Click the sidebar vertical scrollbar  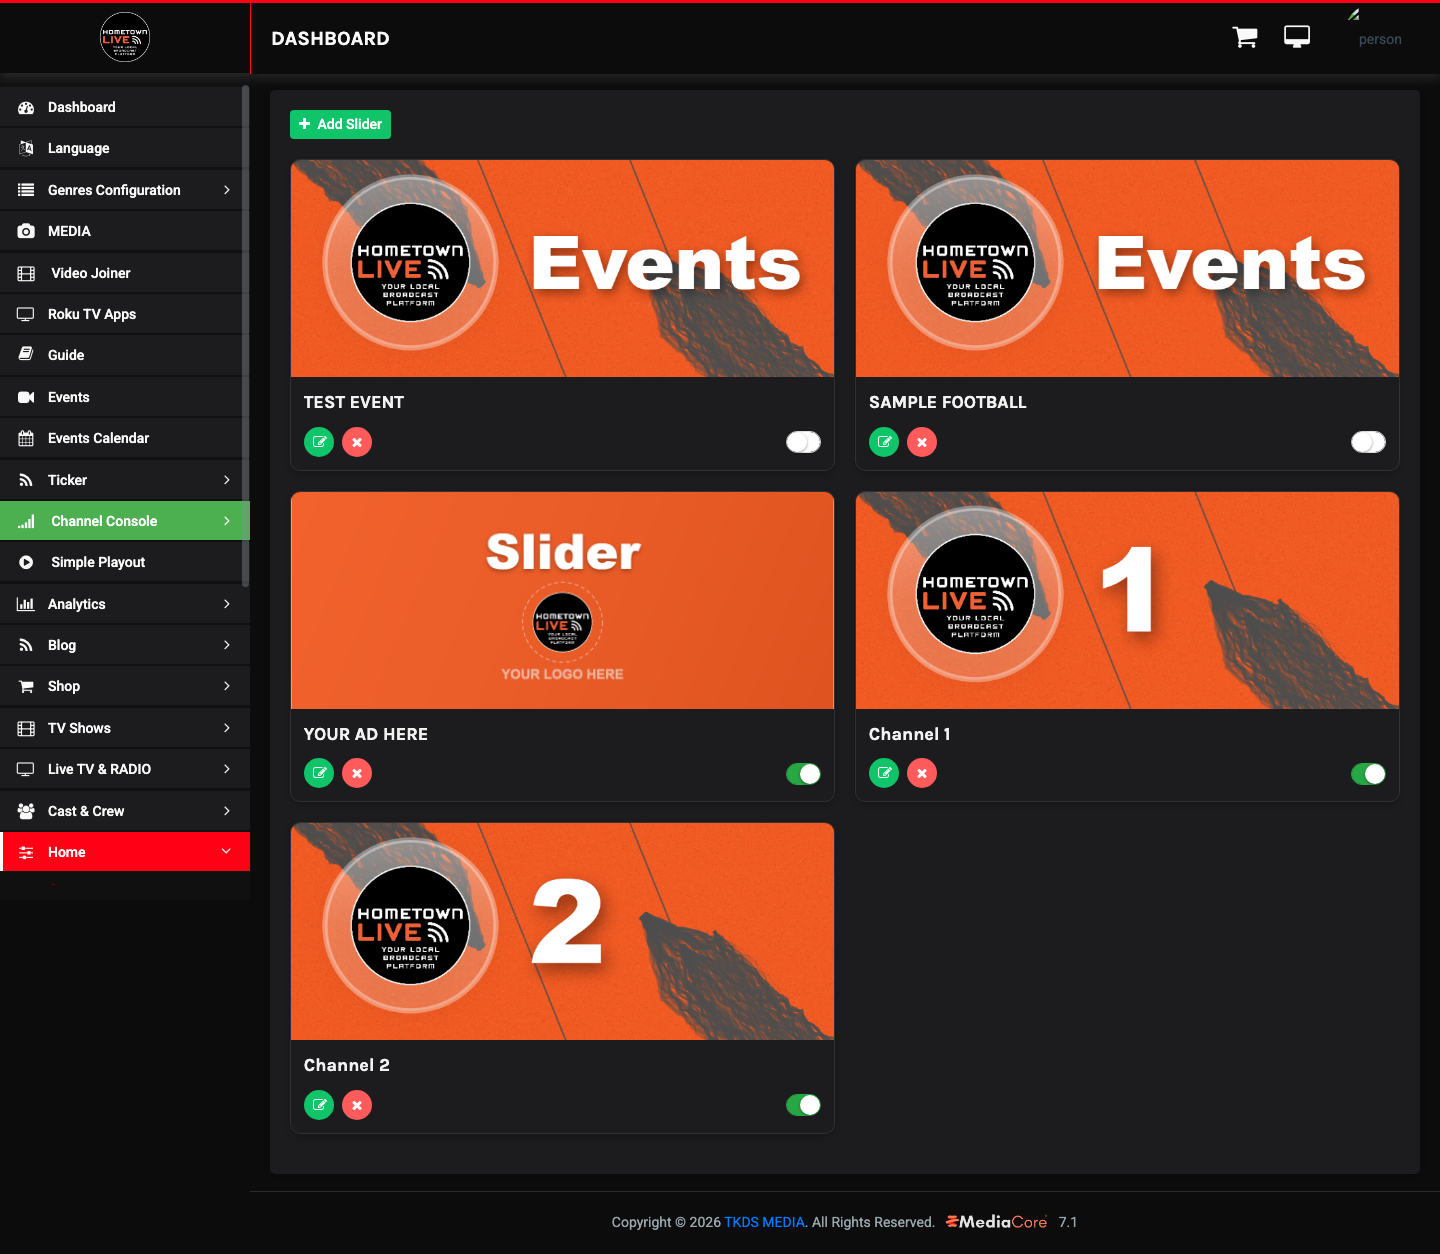[245, 335]
